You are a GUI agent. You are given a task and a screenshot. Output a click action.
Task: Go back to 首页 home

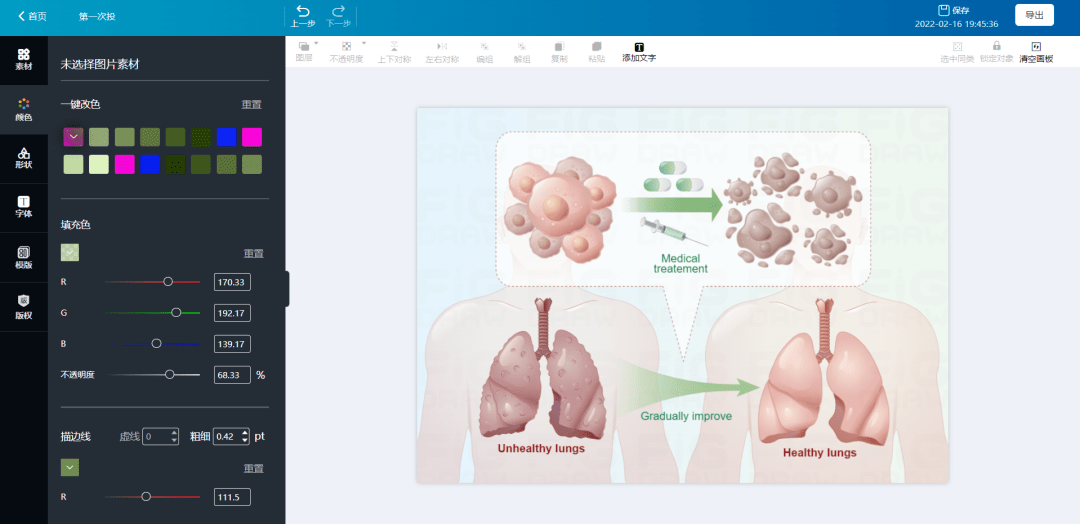[32, 16]
